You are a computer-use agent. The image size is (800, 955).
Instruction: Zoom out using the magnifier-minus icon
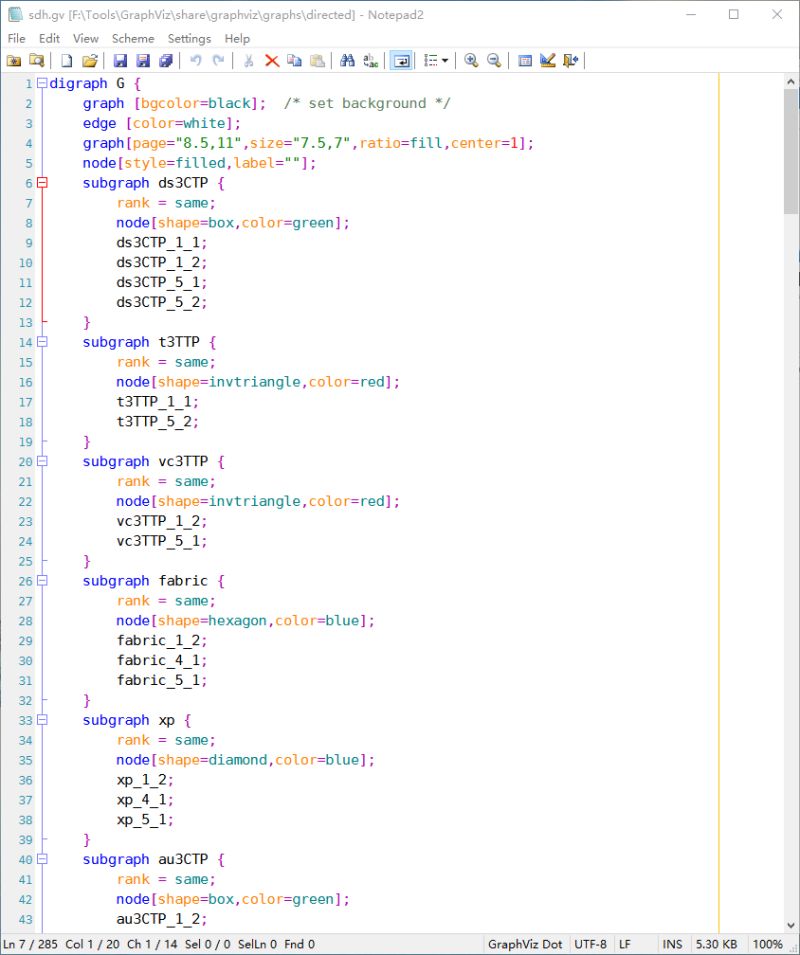coord(493,61)
